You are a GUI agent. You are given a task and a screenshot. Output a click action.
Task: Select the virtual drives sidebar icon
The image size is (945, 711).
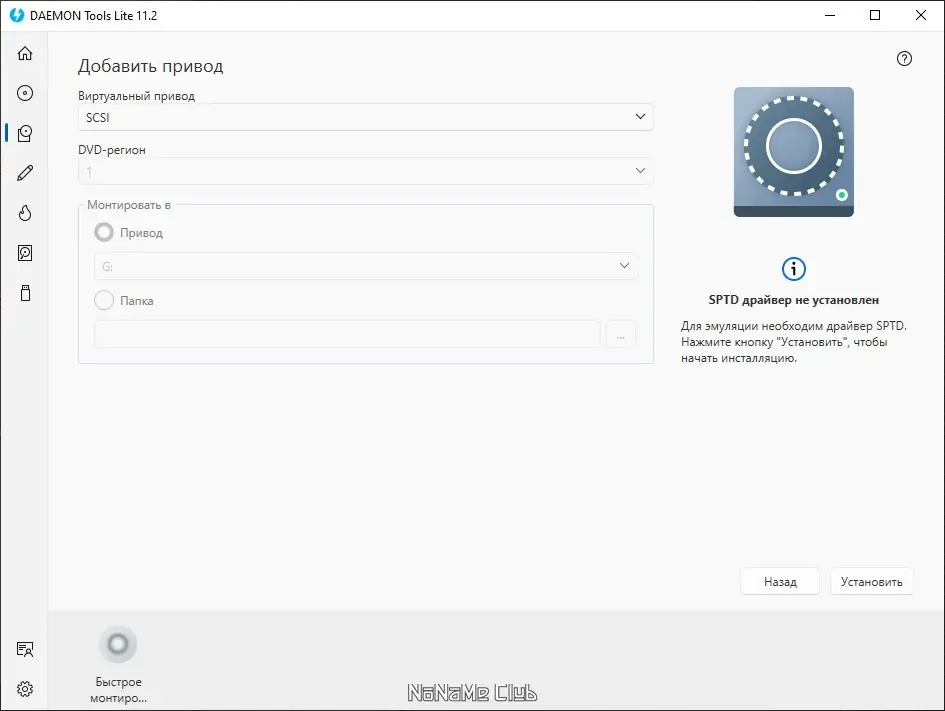25,133
